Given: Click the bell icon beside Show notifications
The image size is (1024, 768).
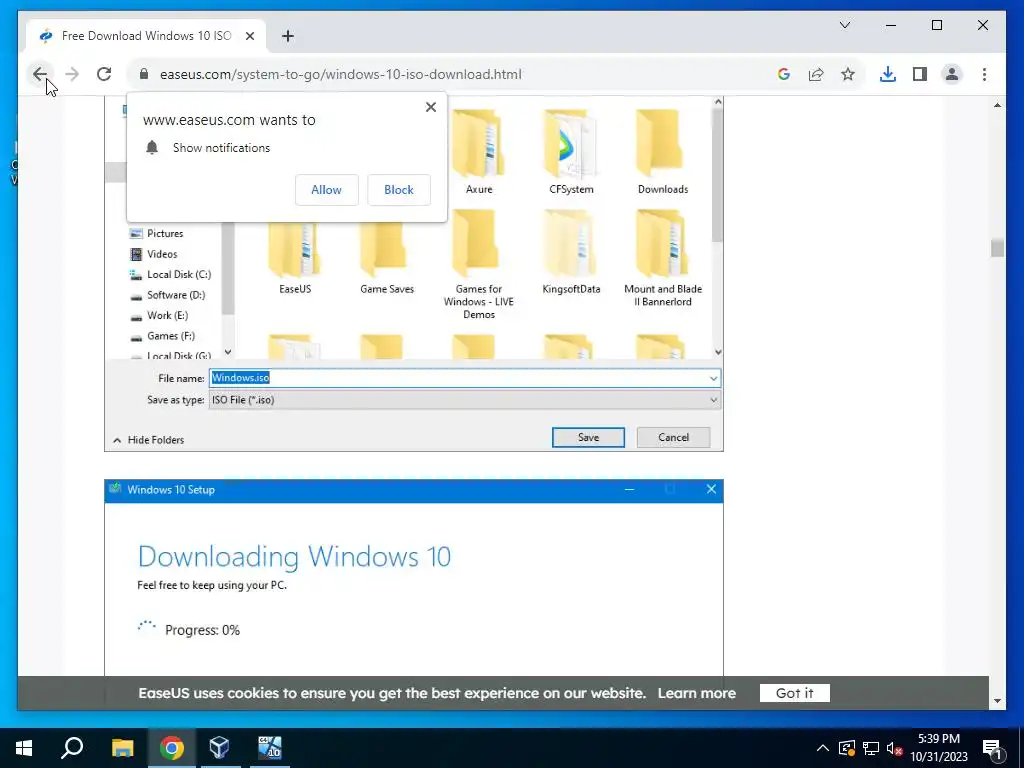Looking at the screenshot, I should [152, 148].
